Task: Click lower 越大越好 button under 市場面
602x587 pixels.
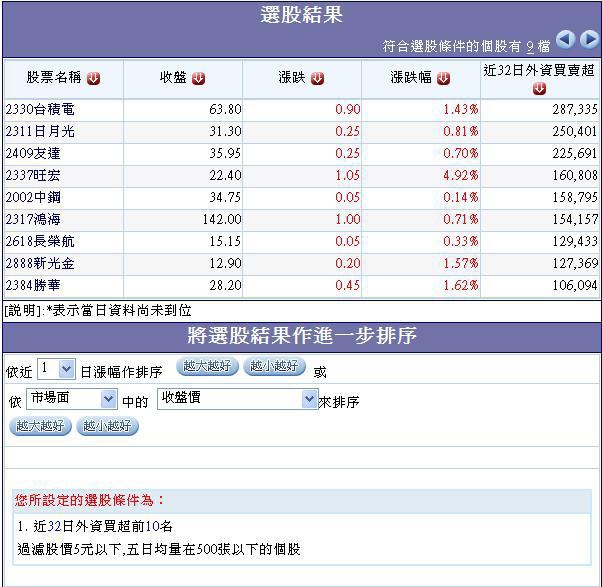Action: tap(40, 427)
